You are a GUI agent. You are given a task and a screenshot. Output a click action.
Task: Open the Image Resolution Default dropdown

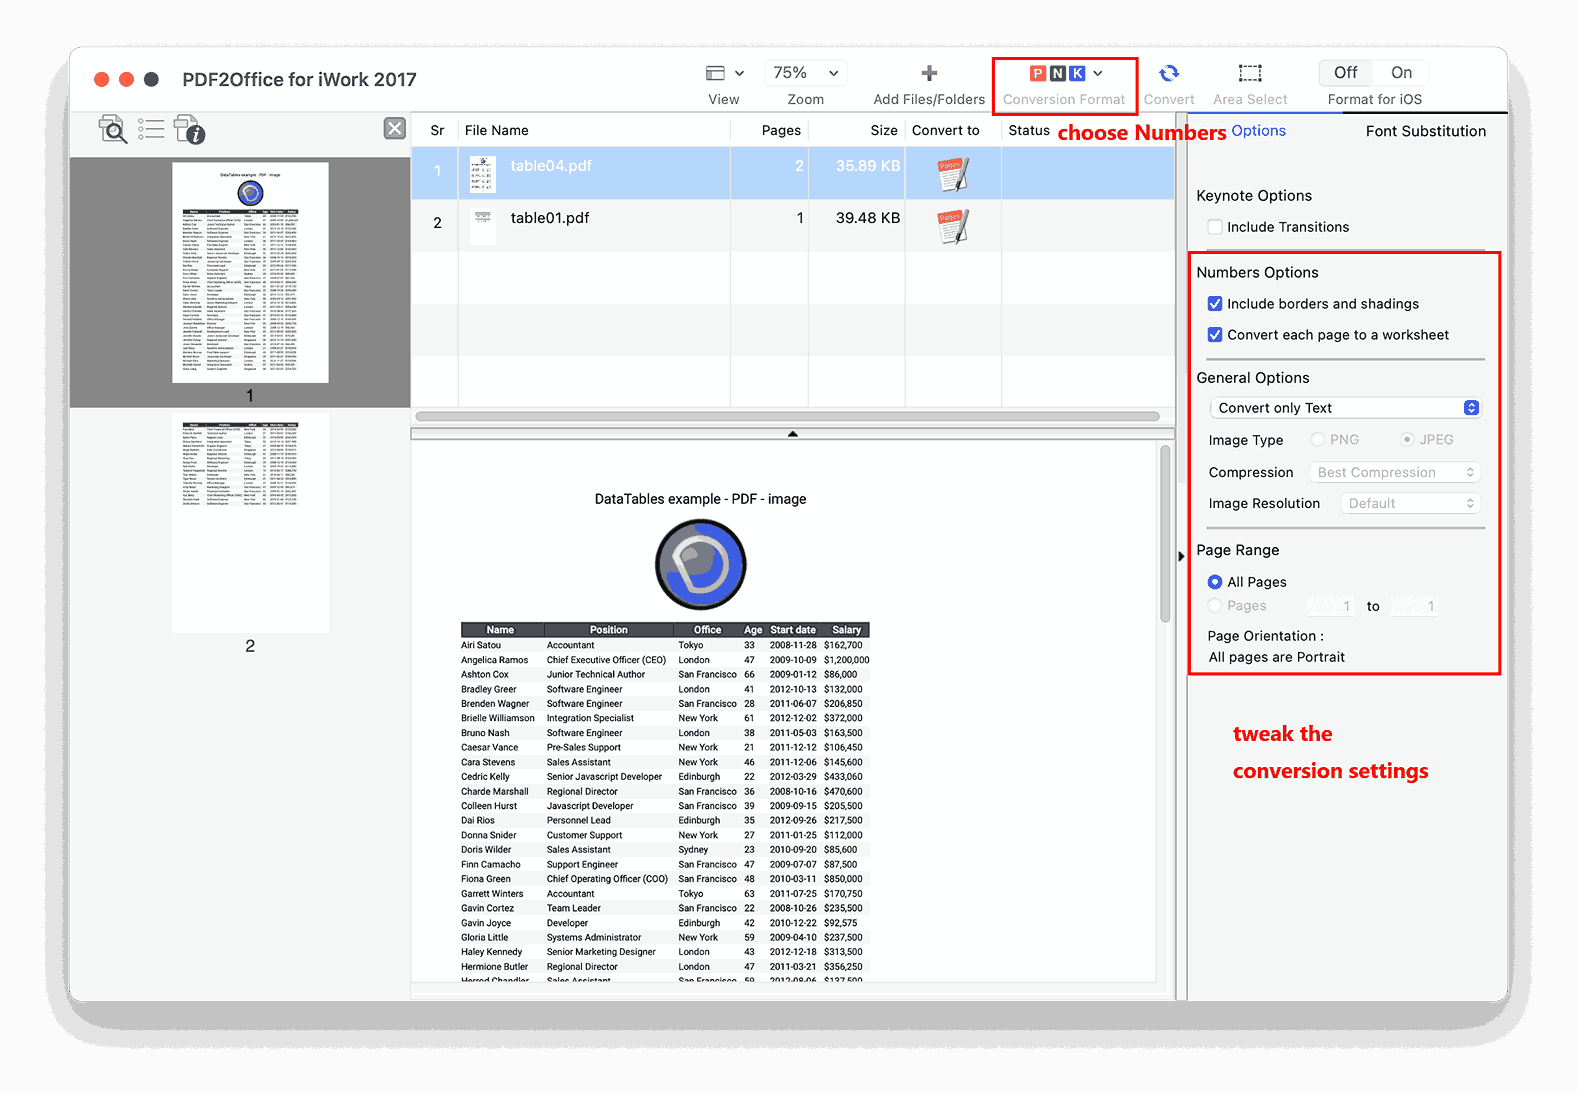tap(1410, 503)
